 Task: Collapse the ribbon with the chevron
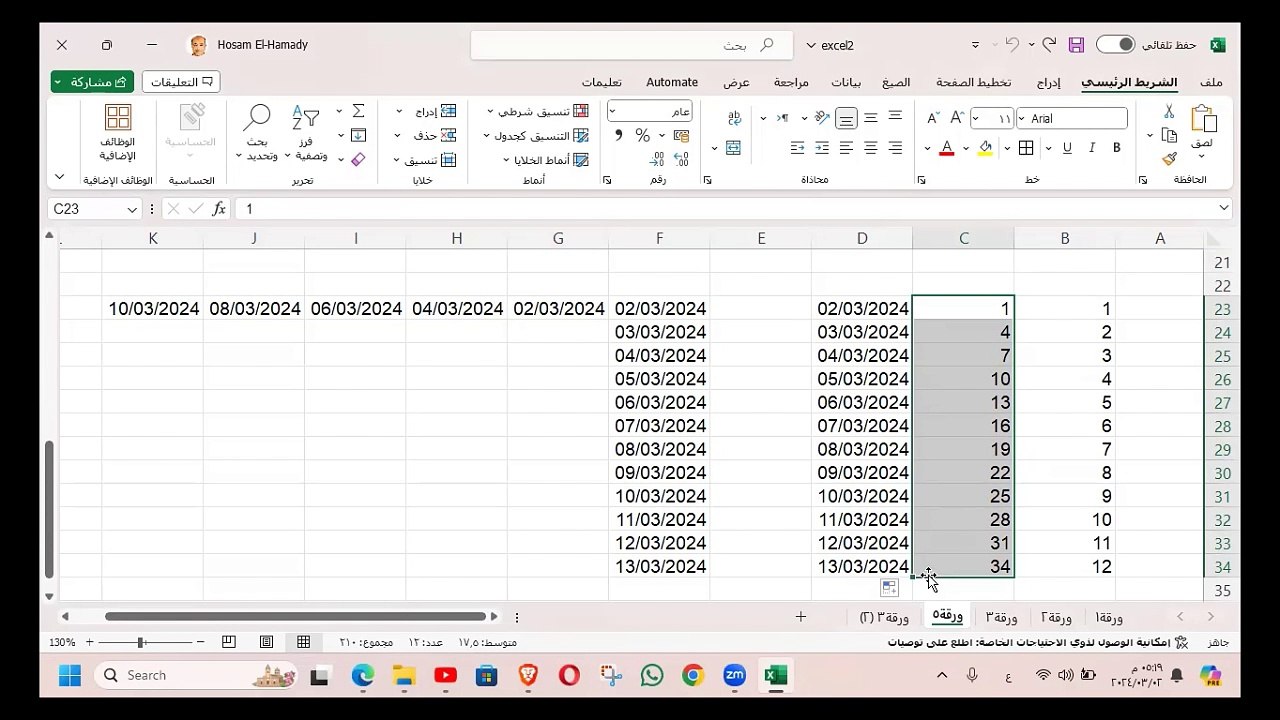coord(59,176)
